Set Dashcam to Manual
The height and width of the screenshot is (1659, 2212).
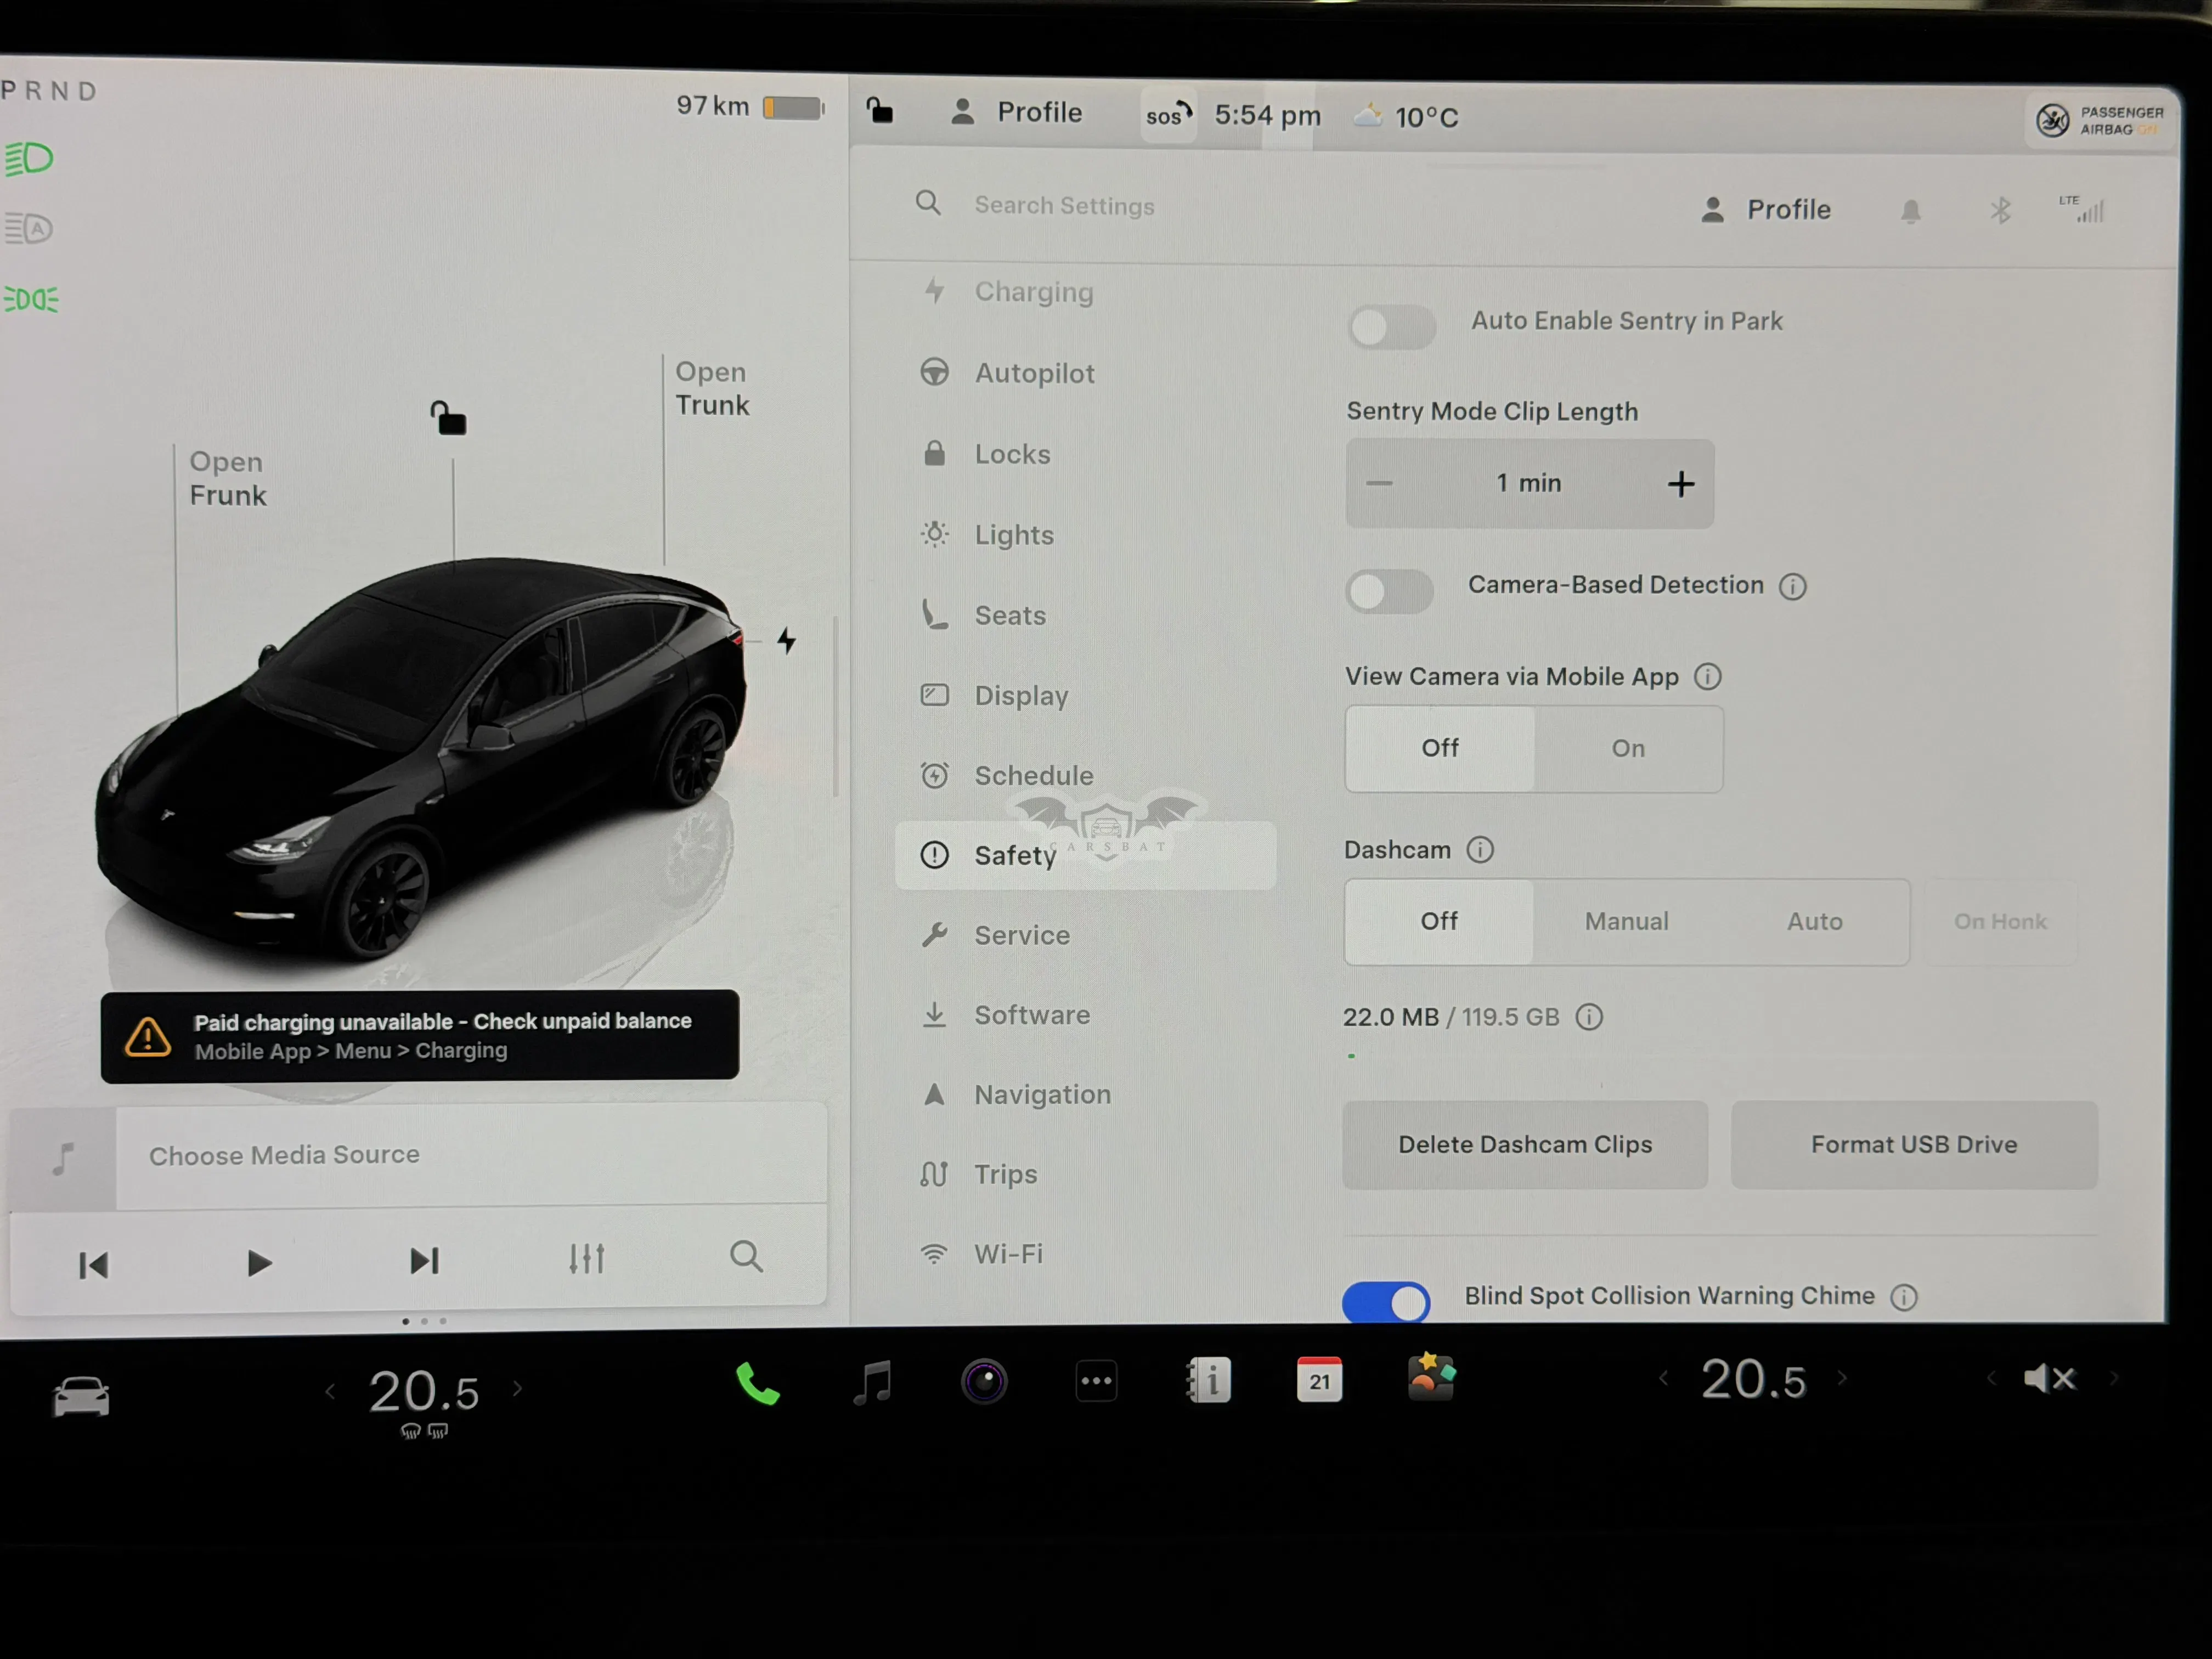point(1627,922)
